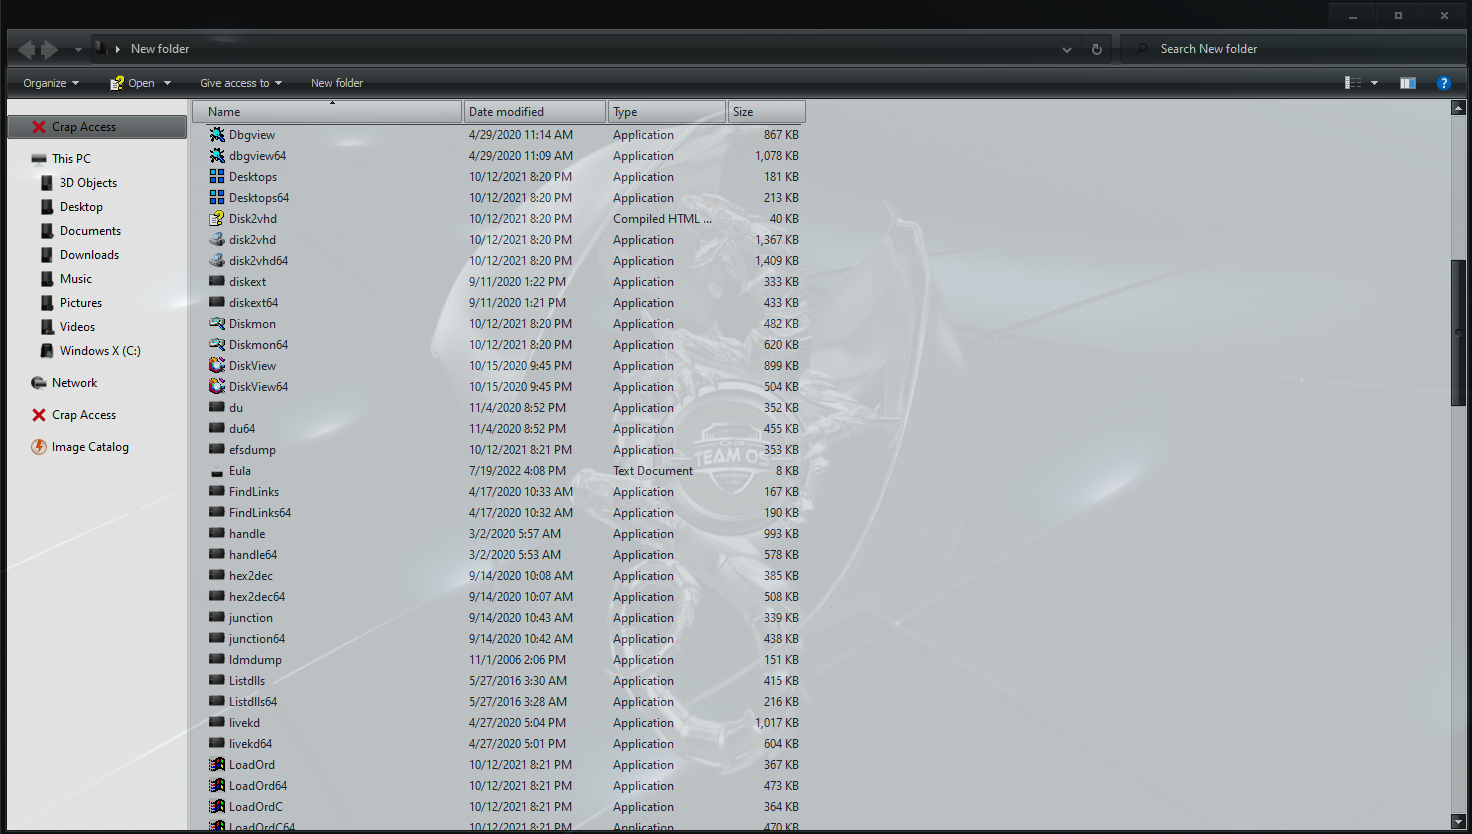Click the Back navigation arrow
Screen dimensions: 1472x834
click(26, 49)
